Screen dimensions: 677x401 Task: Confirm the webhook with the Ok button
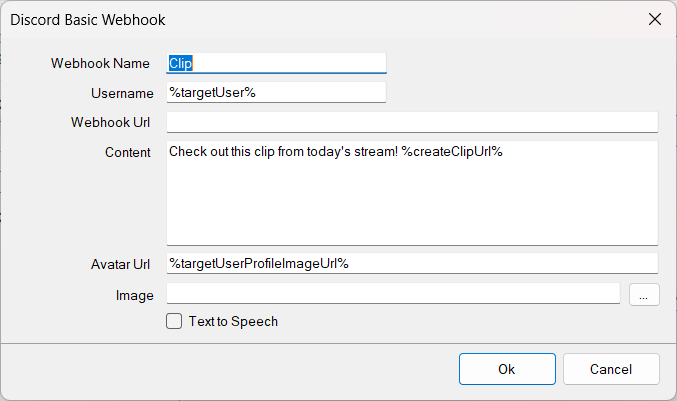(507, 369)
